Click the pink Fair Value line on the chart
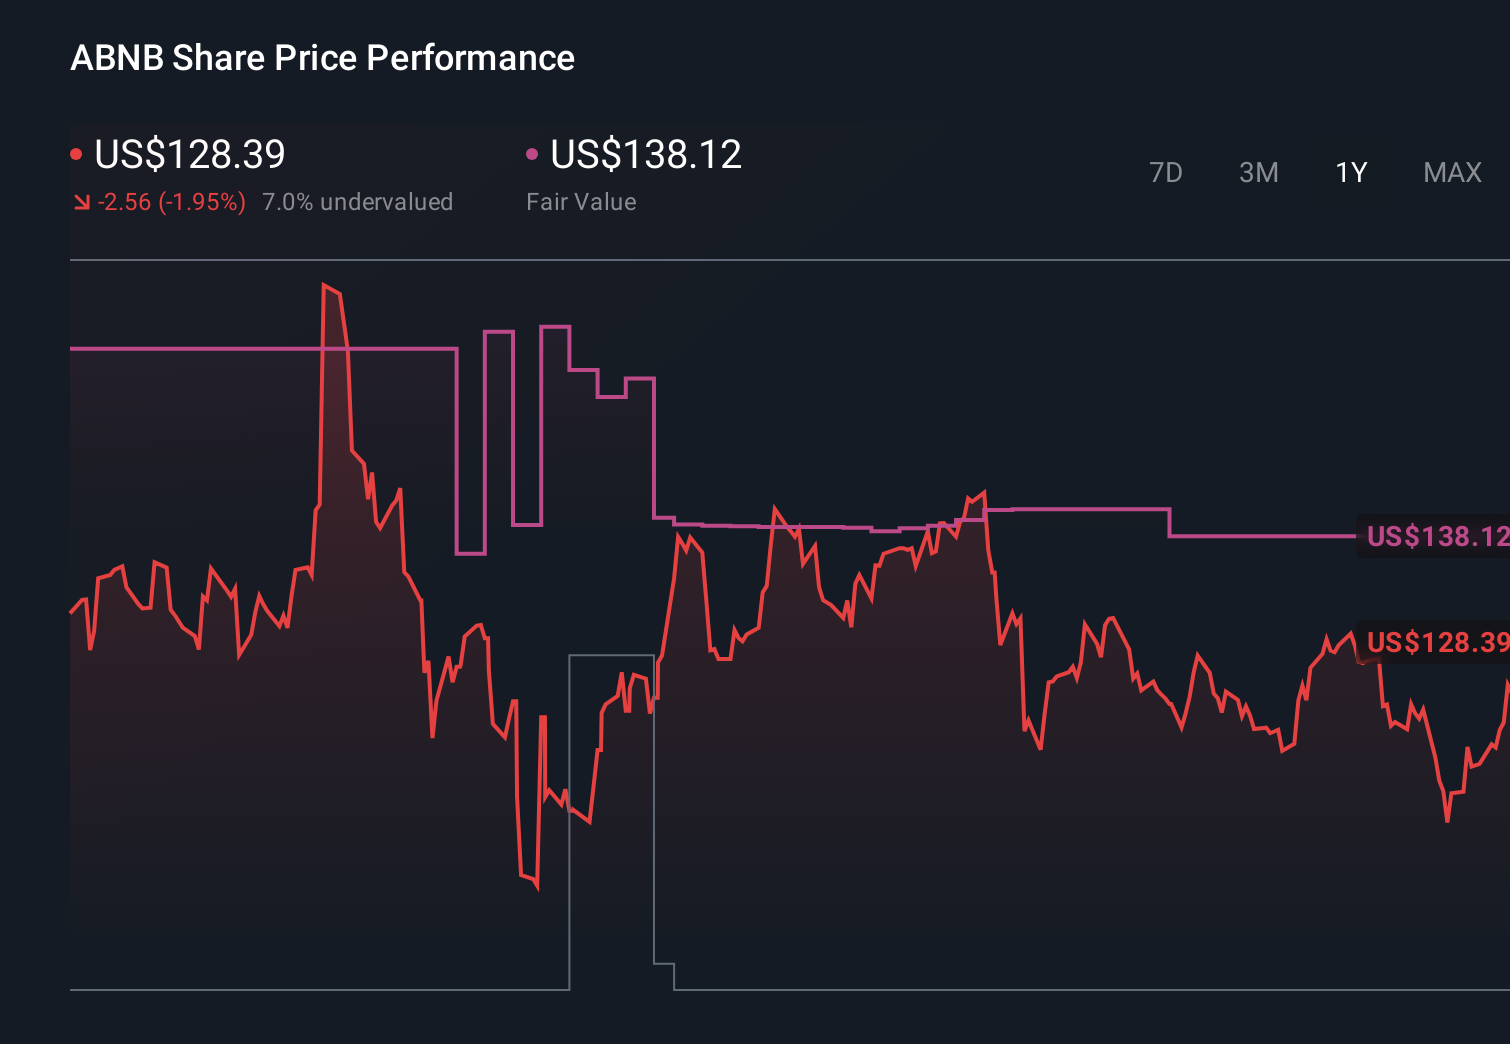 [200, 349]
